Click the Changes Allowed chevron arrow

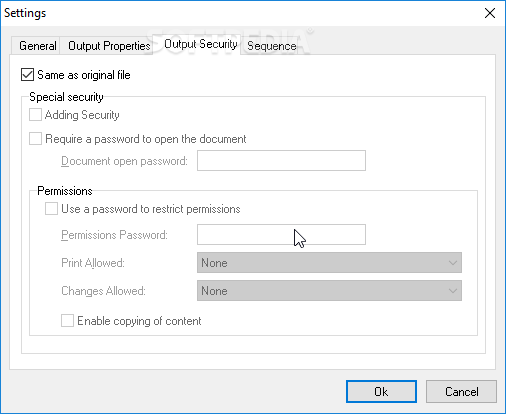pos(453,291)
